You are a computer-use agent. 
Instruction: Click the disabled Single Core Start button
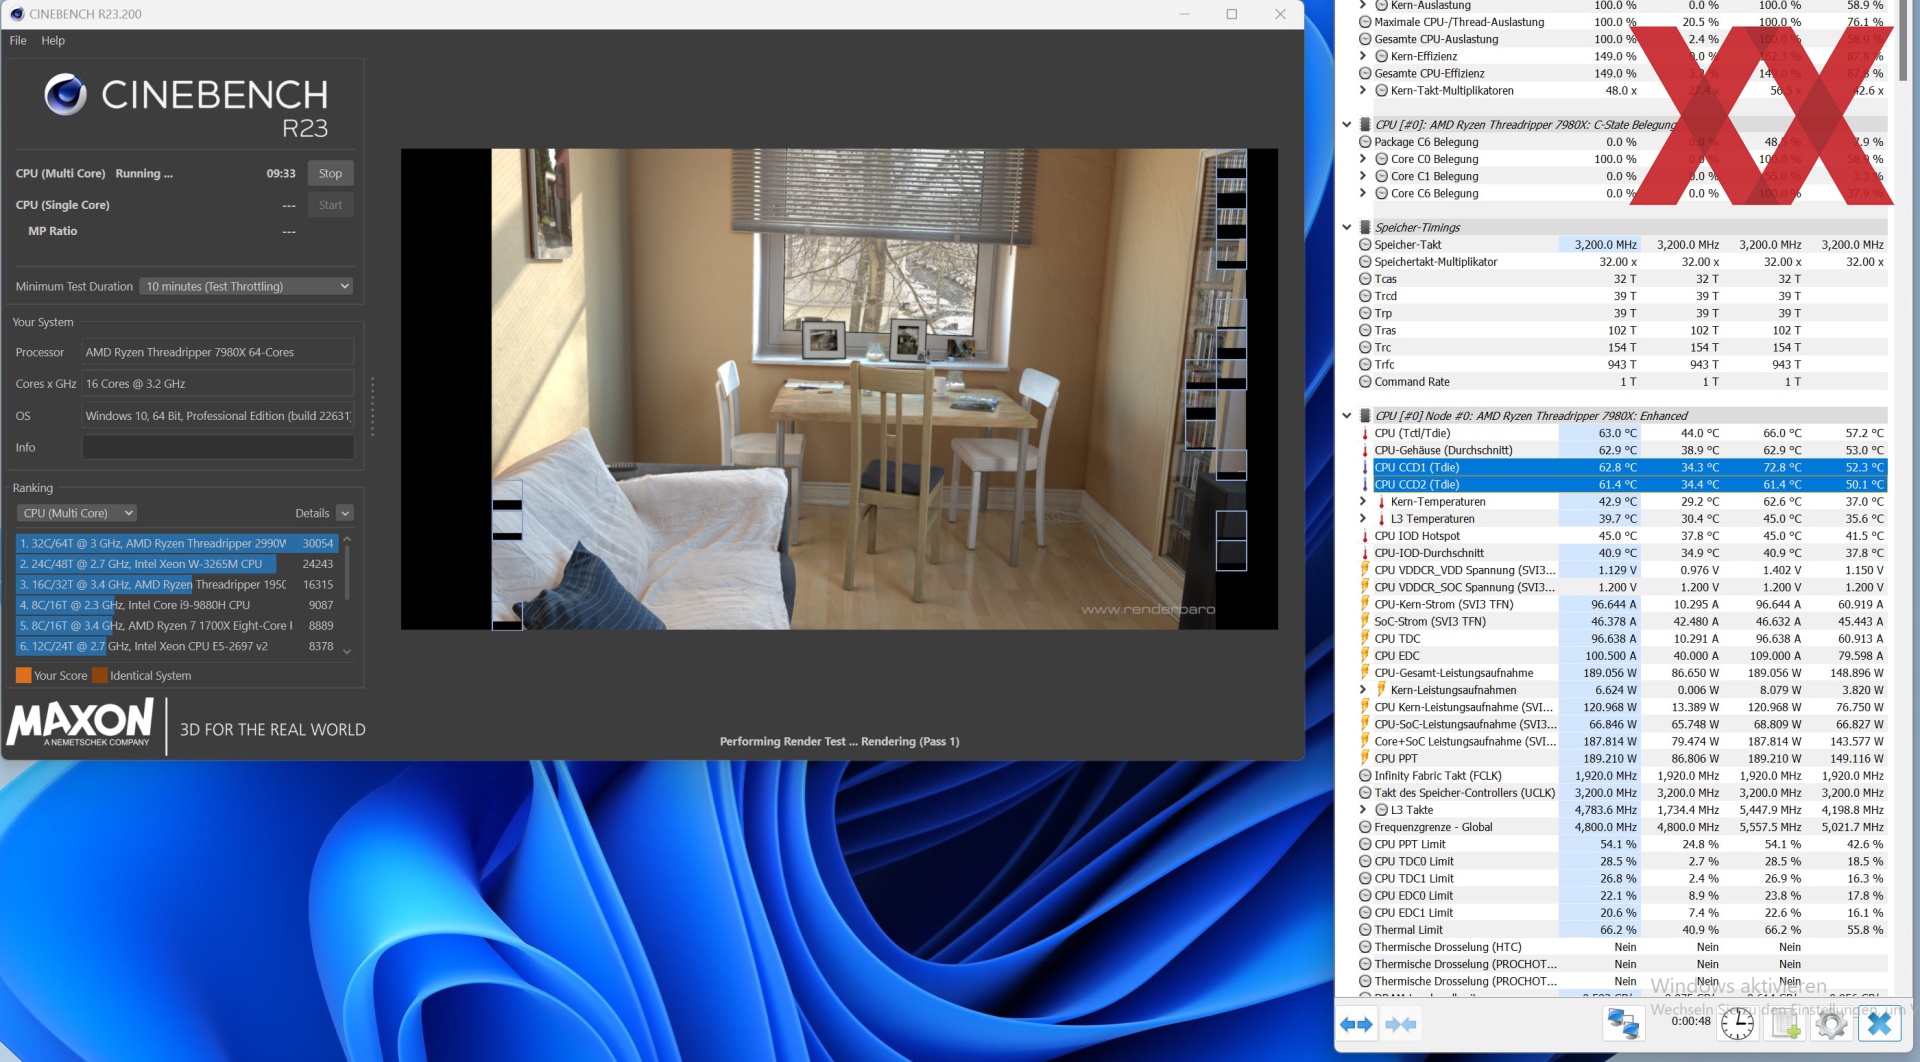click(x=330, y=205)
